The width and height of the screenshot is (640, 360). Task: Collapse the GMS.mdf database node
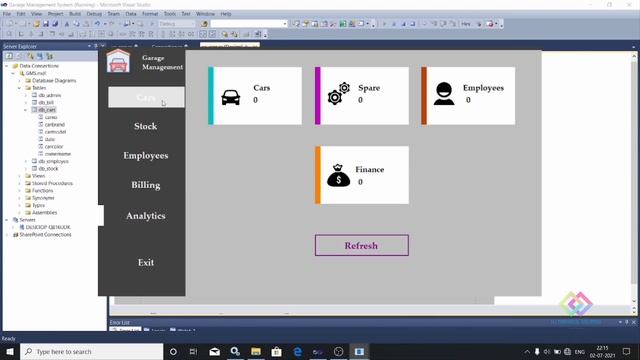[x=13, y=73]
